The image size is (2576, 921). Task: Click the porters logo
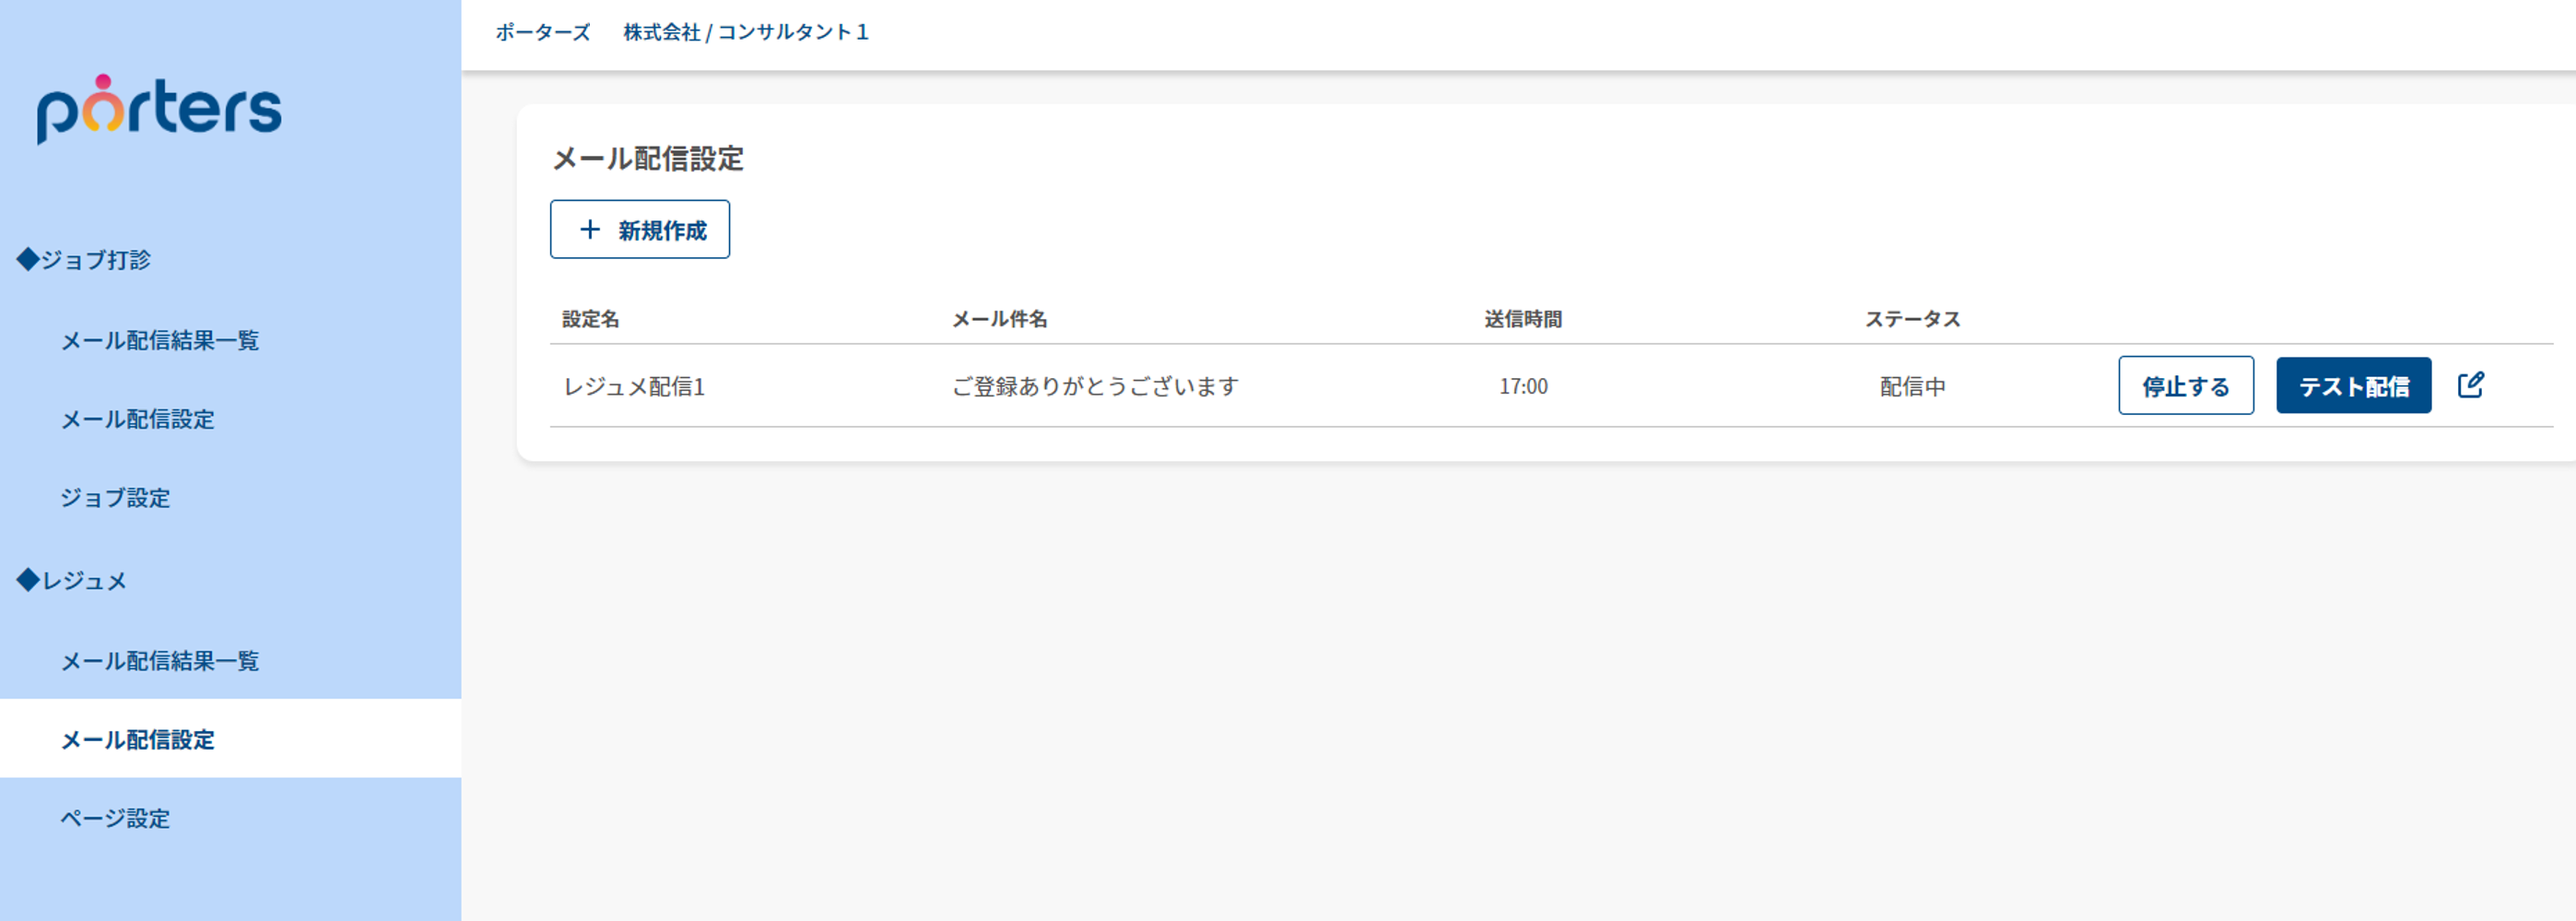pyautogui.click(x=160, y=109)
